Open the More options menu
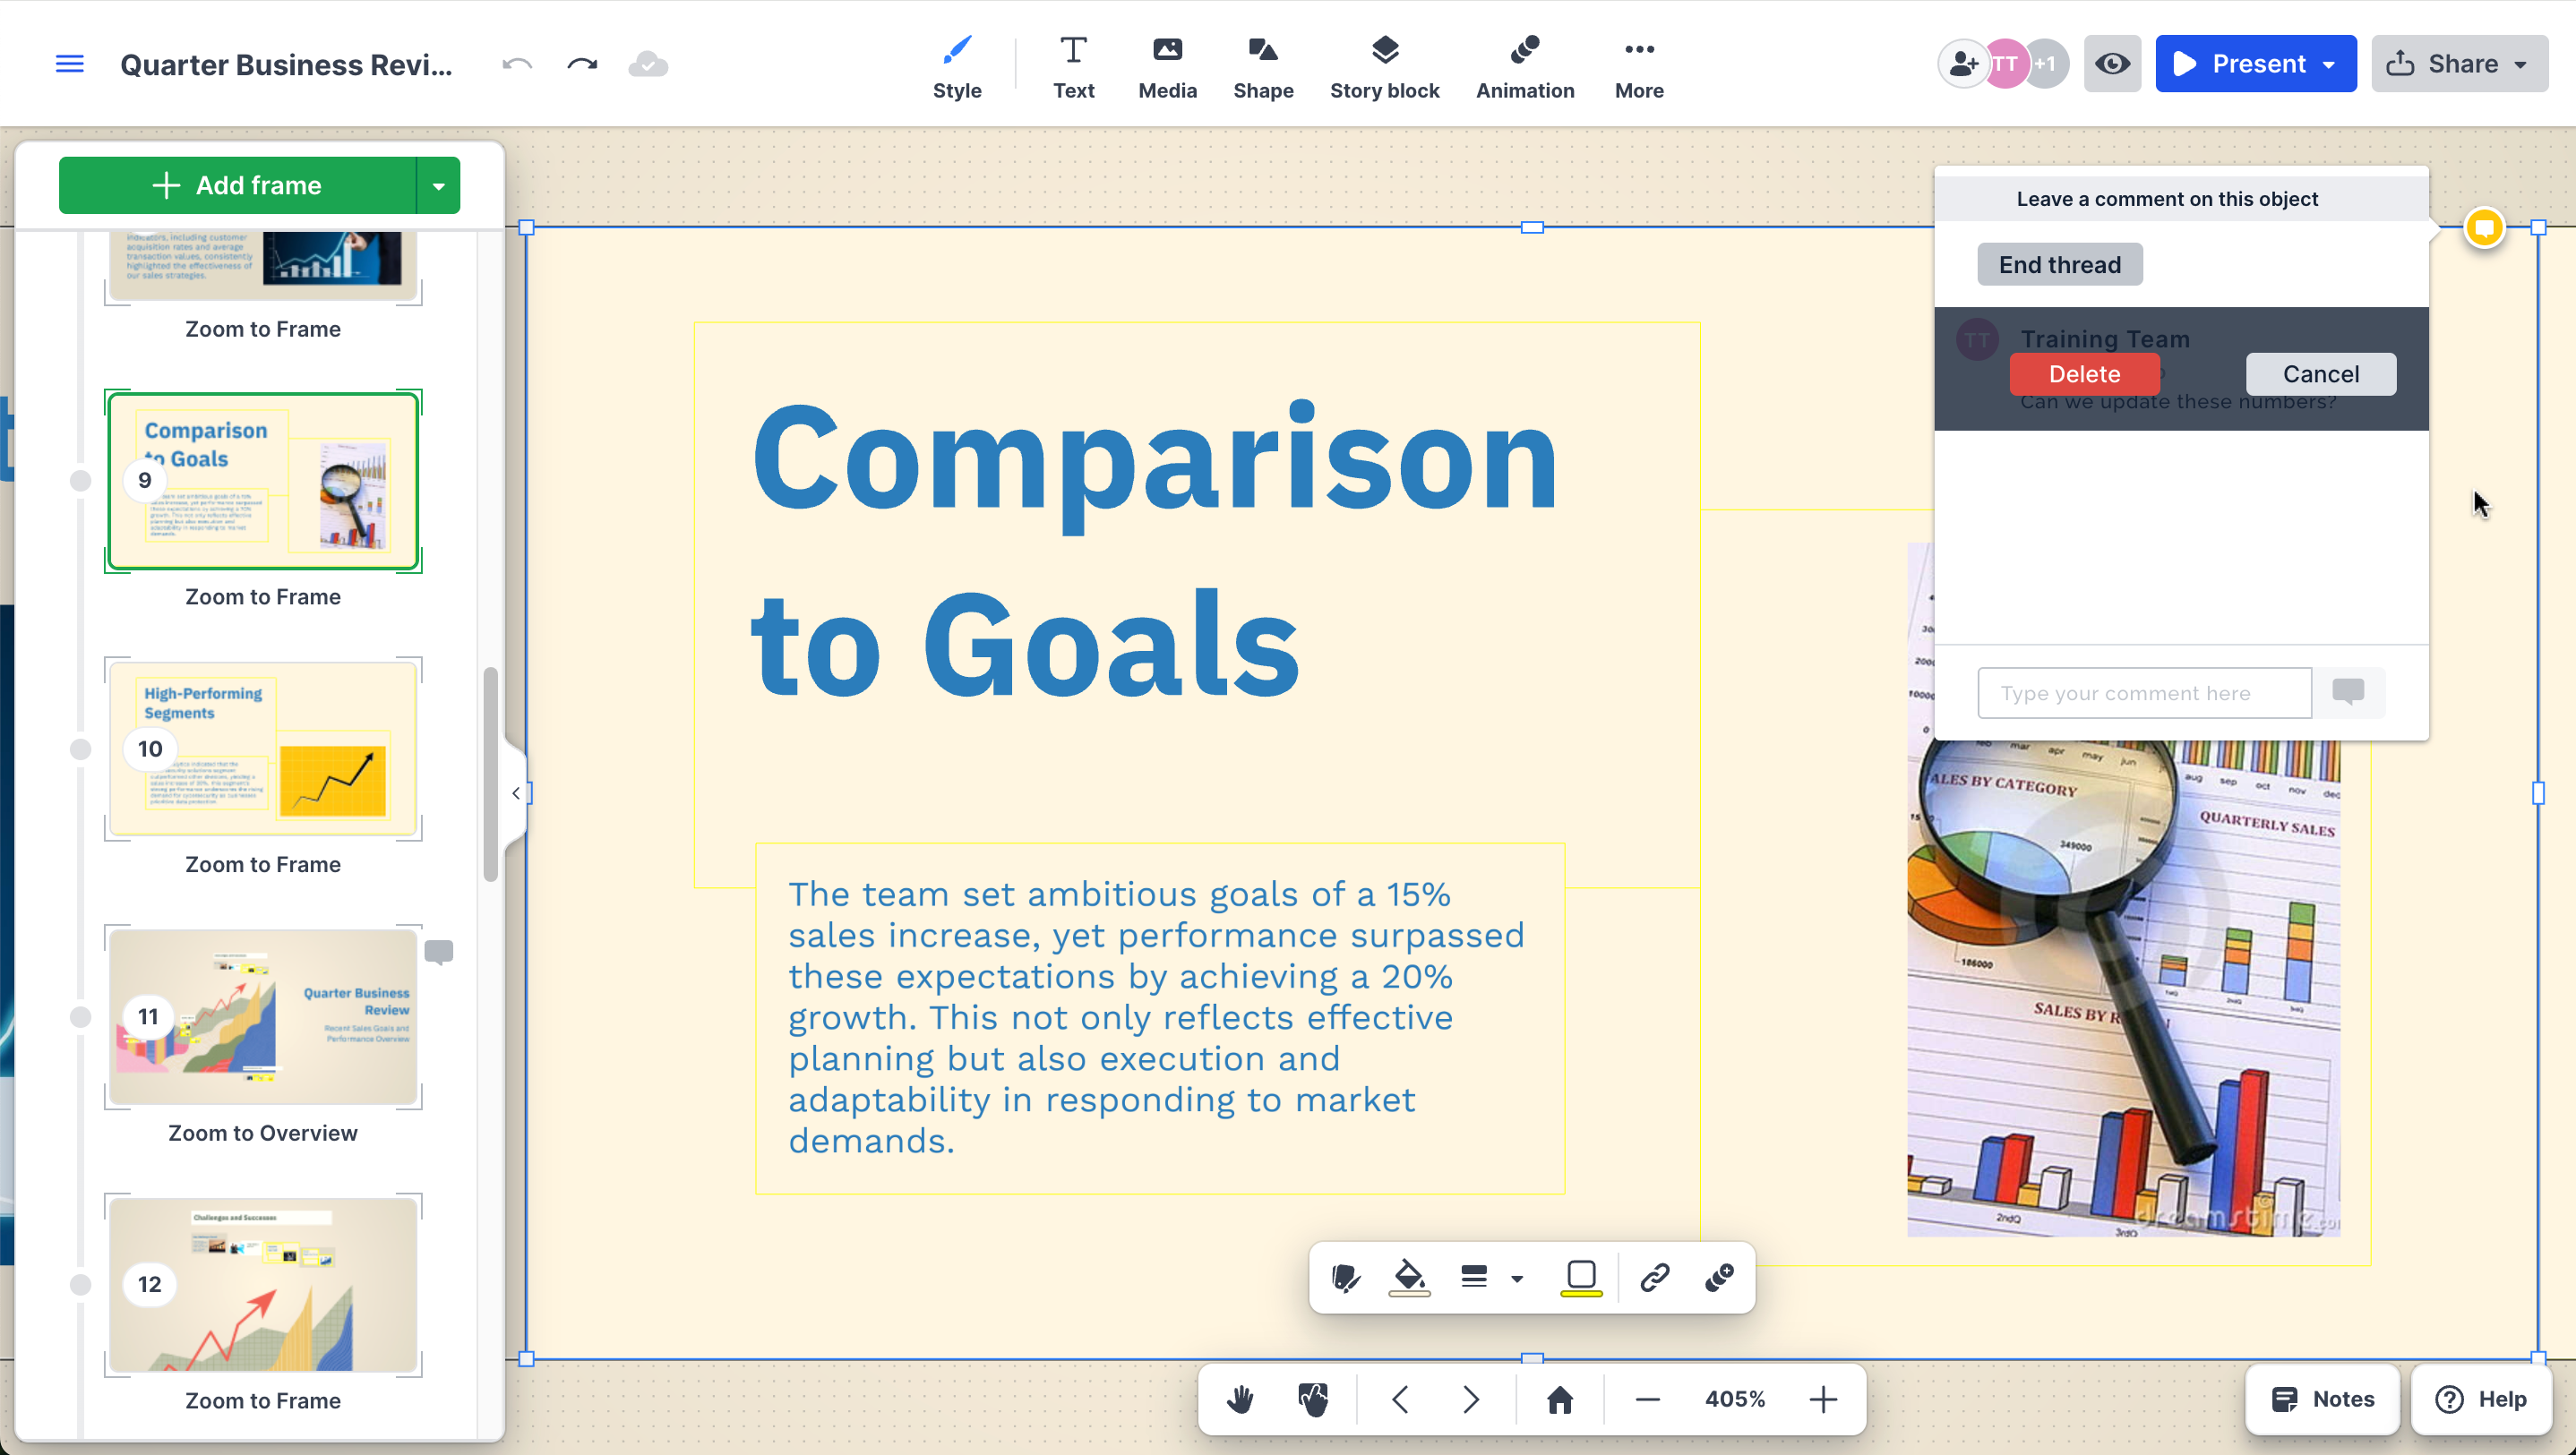 click(1639, 67)
